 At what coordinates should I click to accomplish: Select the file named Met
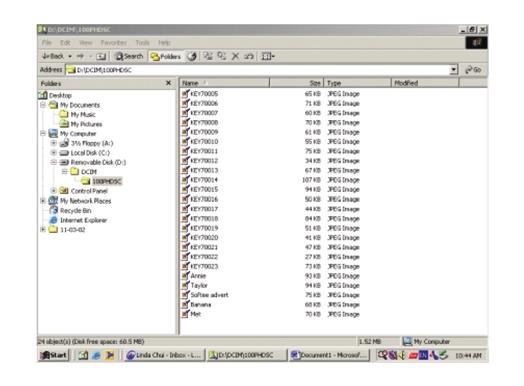[195, 314]
